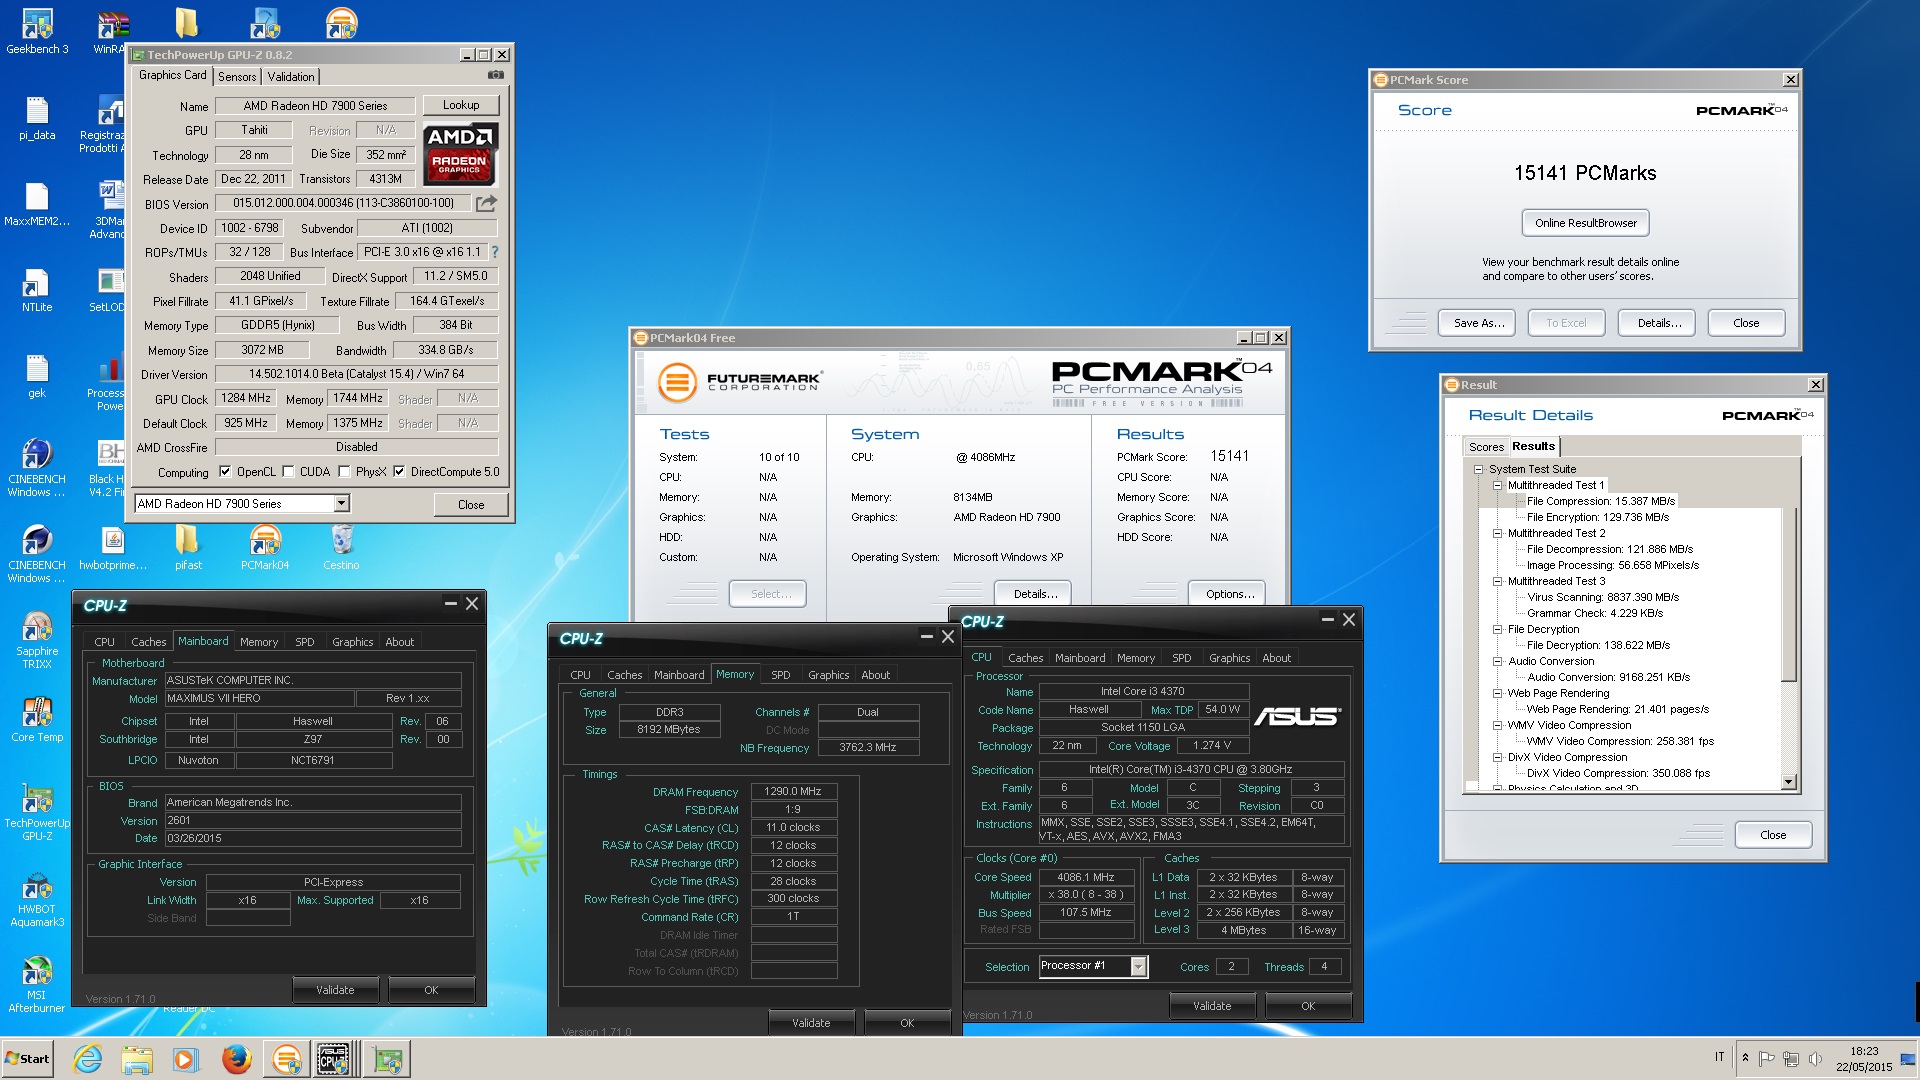Open MaxxMEM2 desktop file

[x=37, y=204]
